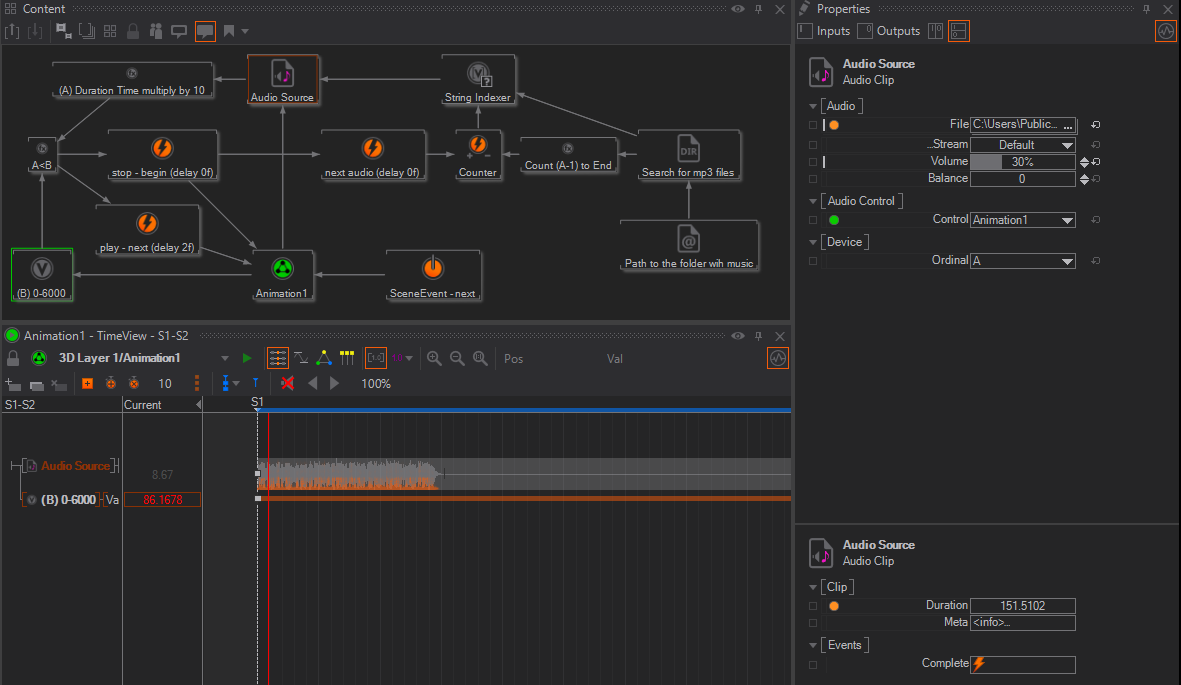Tick the checkbox beside Balance property
This screenshot has width=1181, height=685.
(813, 179)
